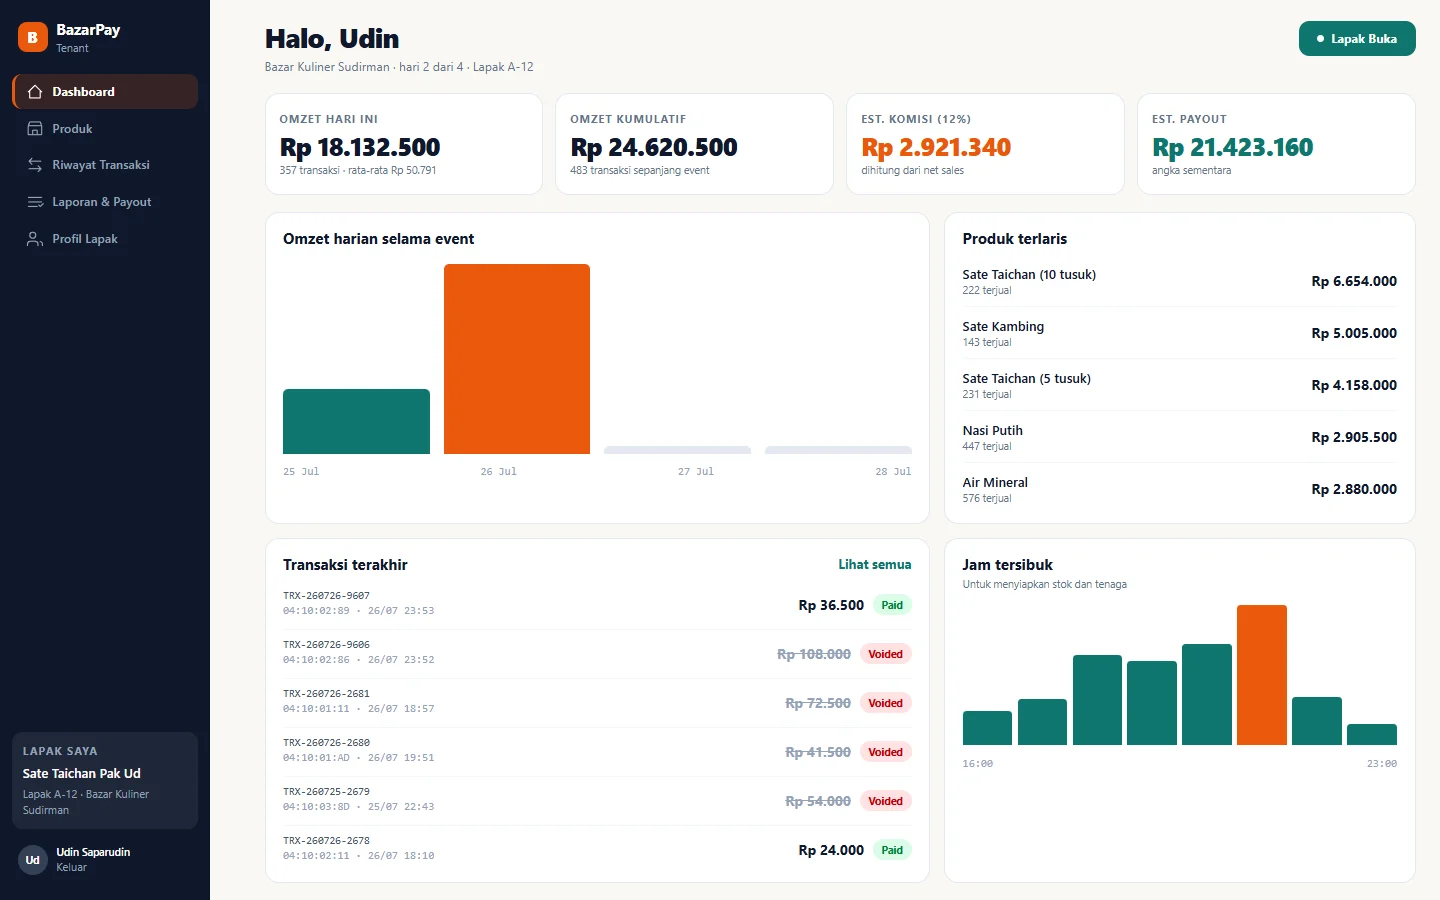Click the Produk store icon
The width and height of the screenshot is (1440, 900).
pyautogui.click(x=35, y=129)
